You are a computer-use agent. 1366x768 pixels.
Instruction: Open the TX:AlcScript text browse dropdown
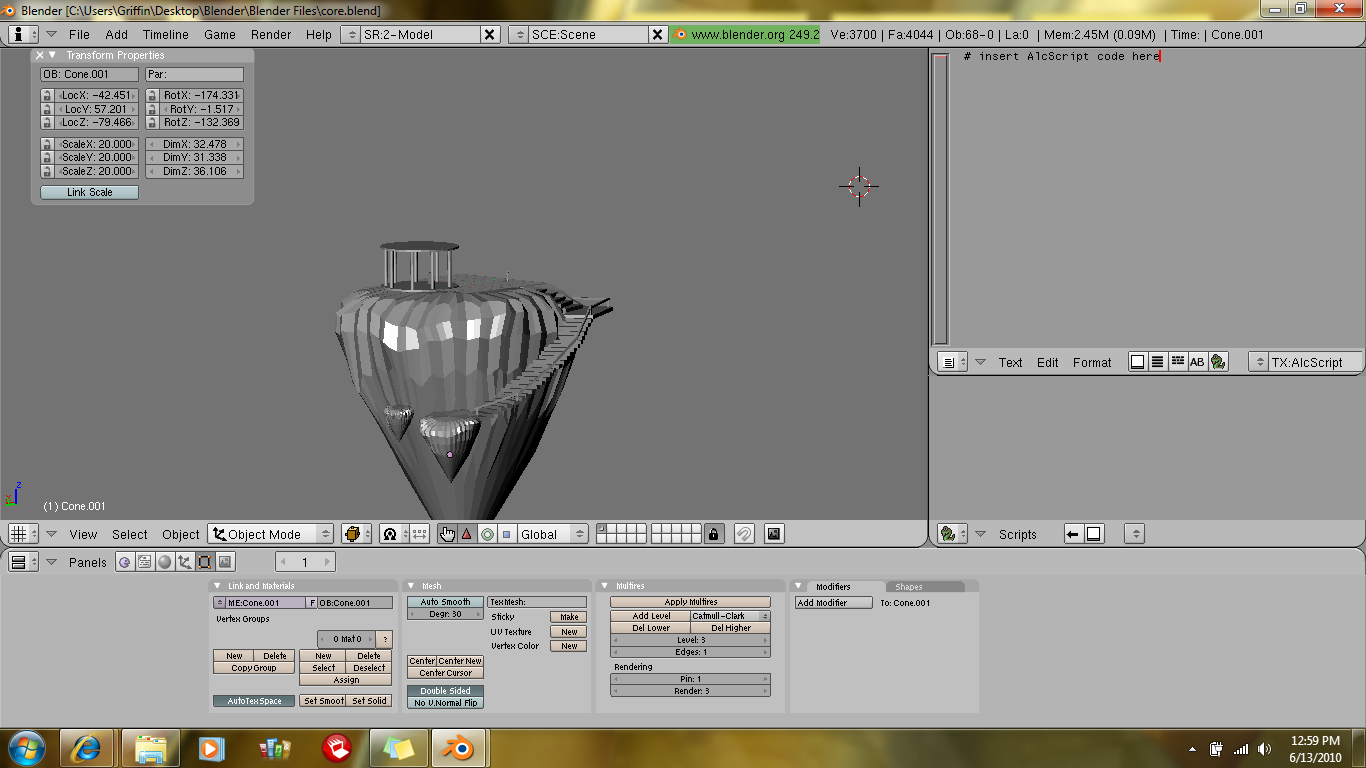click(x=1259, y=362)
